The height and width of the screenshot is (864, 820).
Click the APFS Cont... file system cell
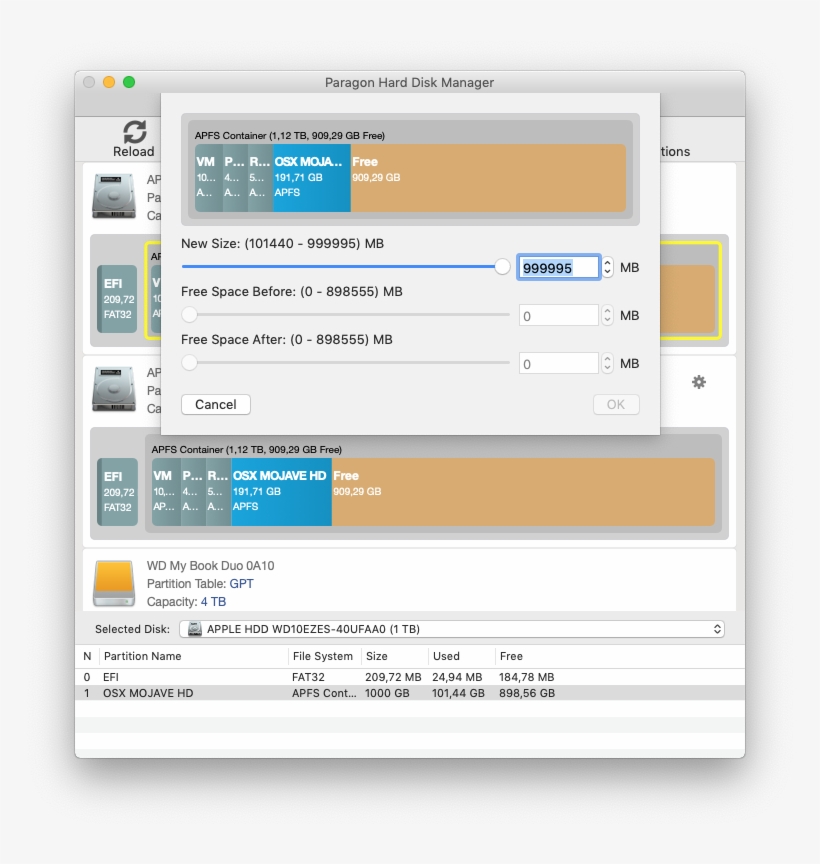[324, 693]
